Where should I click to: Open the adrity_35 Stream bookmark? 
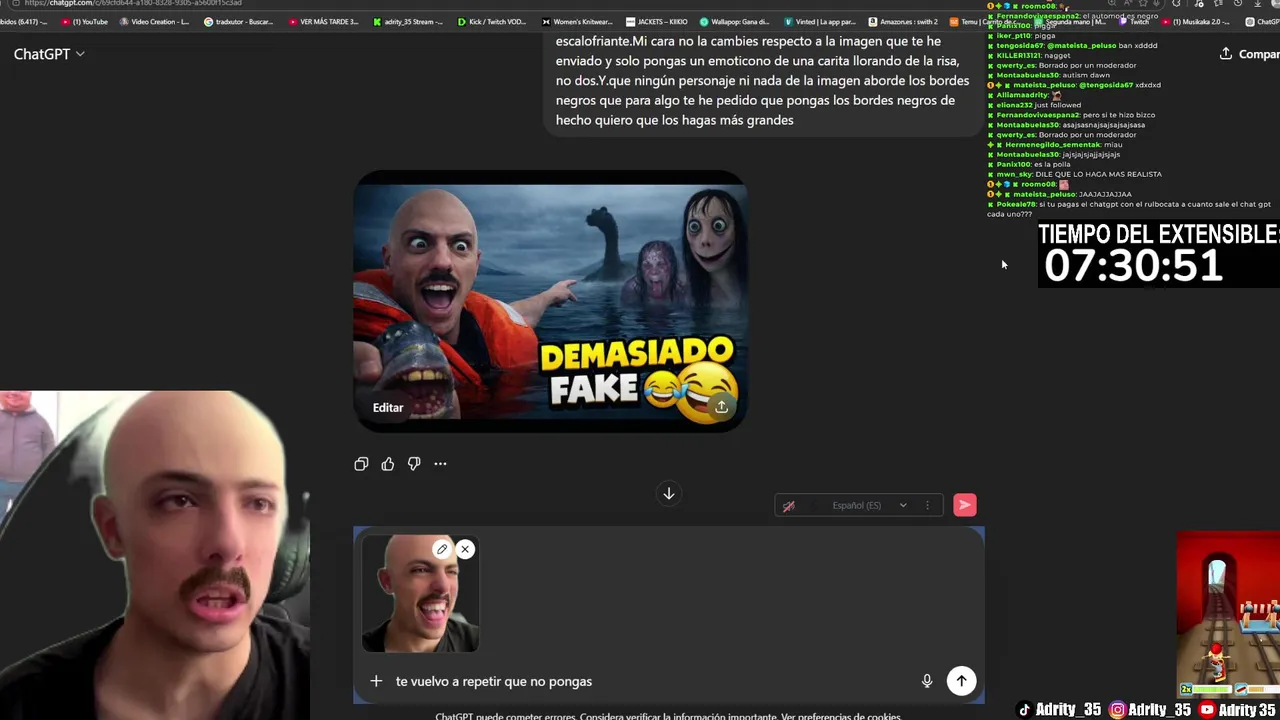409,21
